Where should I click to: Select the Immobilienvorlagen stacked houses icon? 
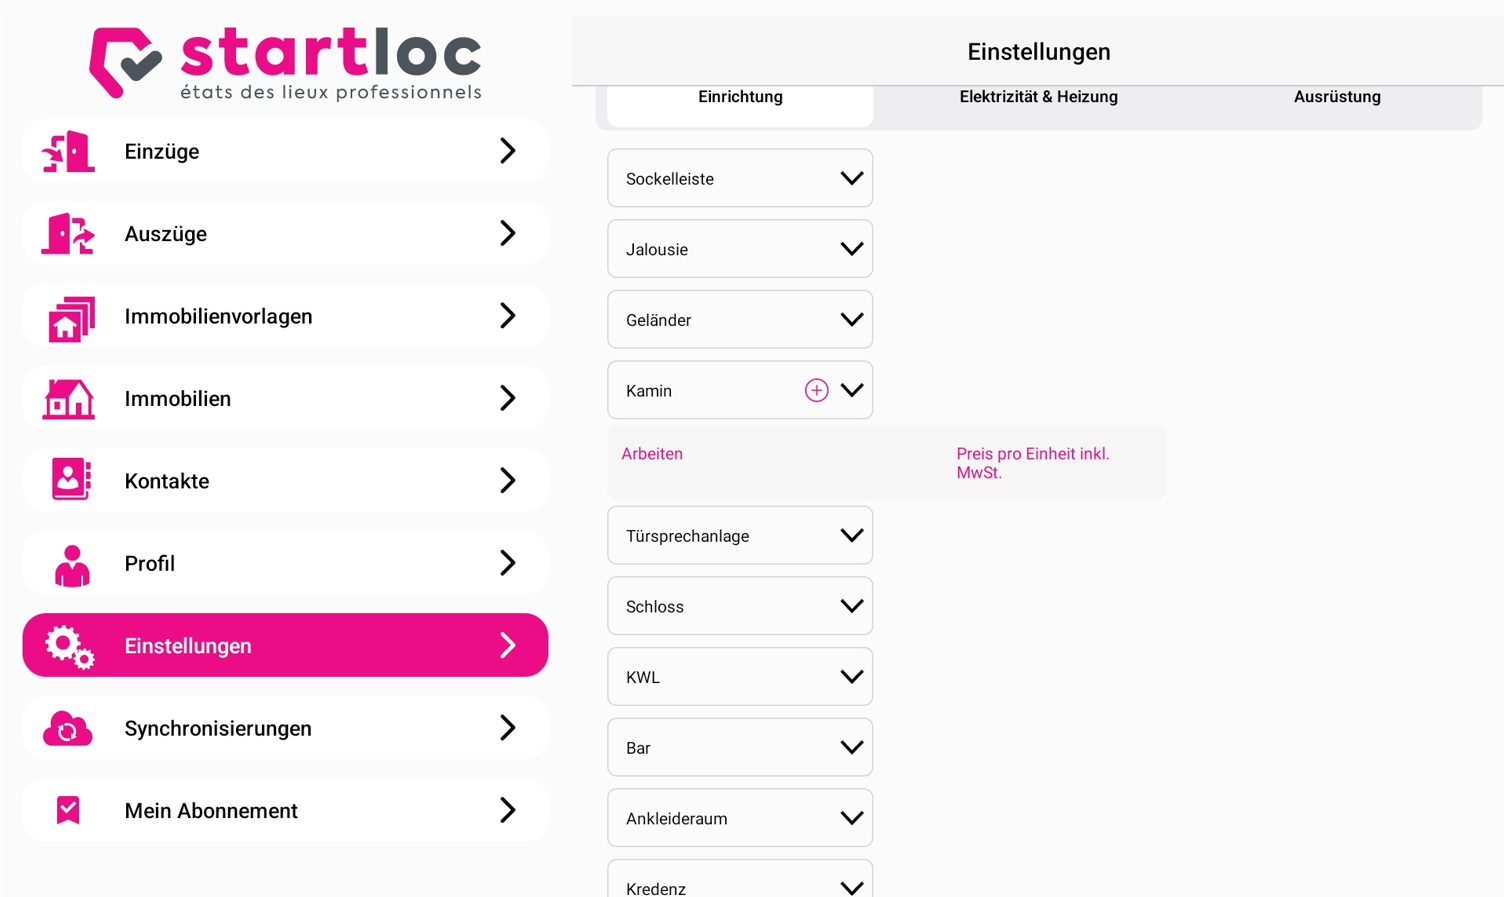click(x=71, y=317)
